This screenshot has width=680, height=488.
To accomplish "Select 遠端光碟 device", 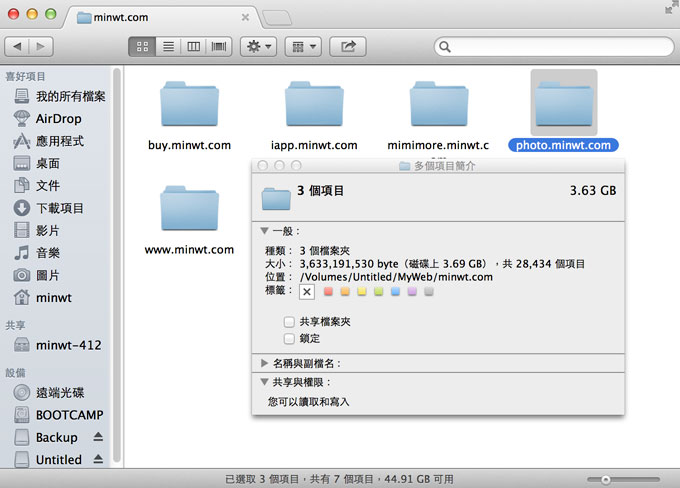I will (x=49, y=393).
